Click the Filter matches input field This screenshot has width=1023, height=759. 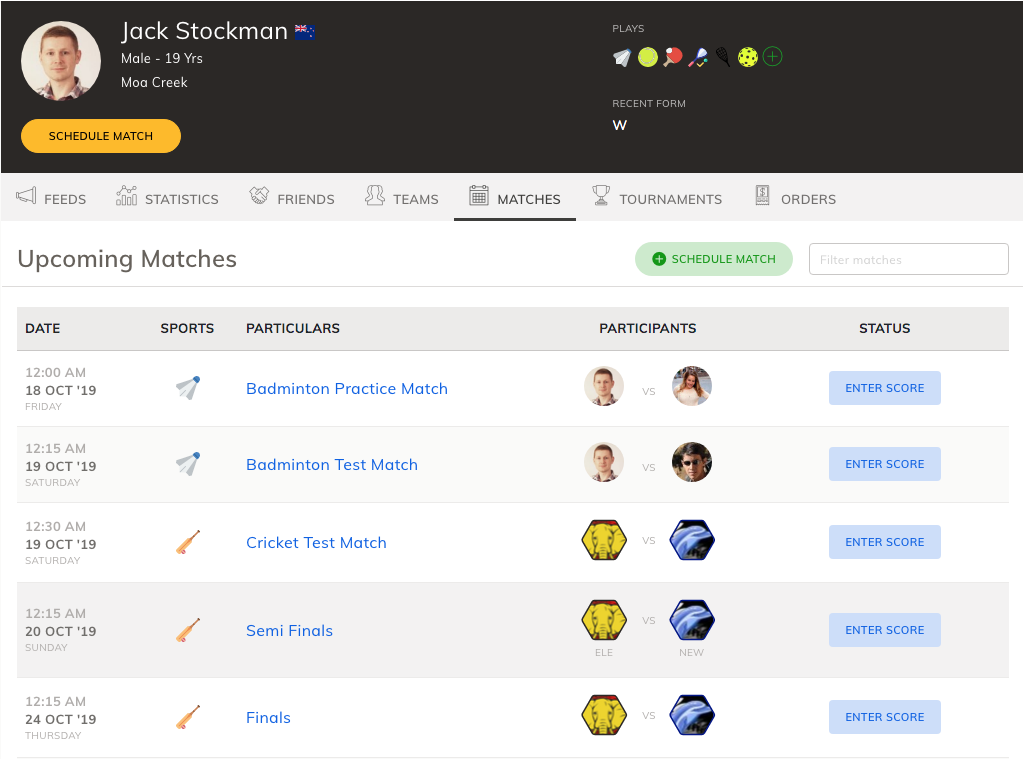909,259
